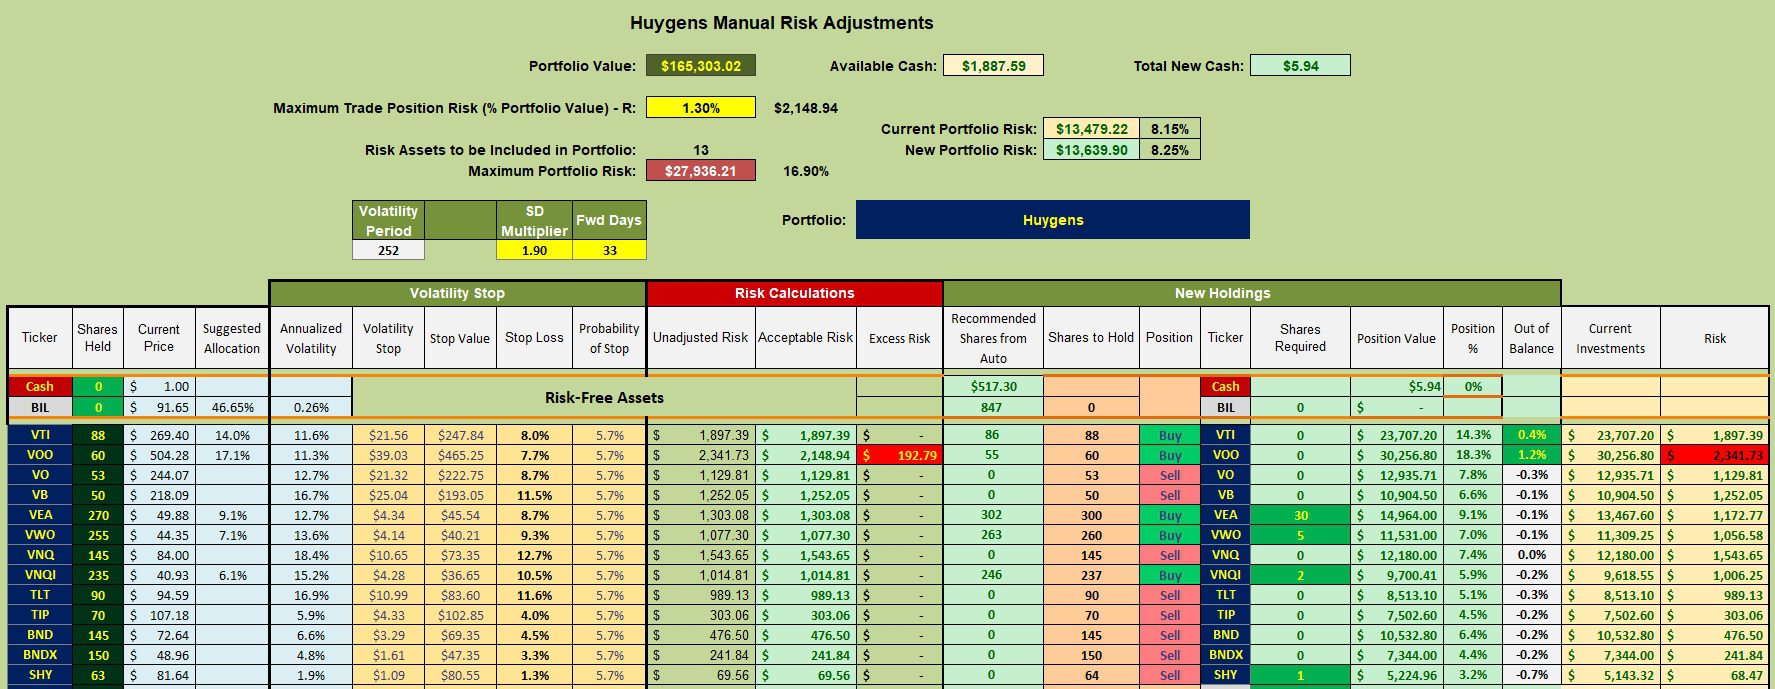
Task: Select the VEA shares required value 30
Action: pos(1300,515)
